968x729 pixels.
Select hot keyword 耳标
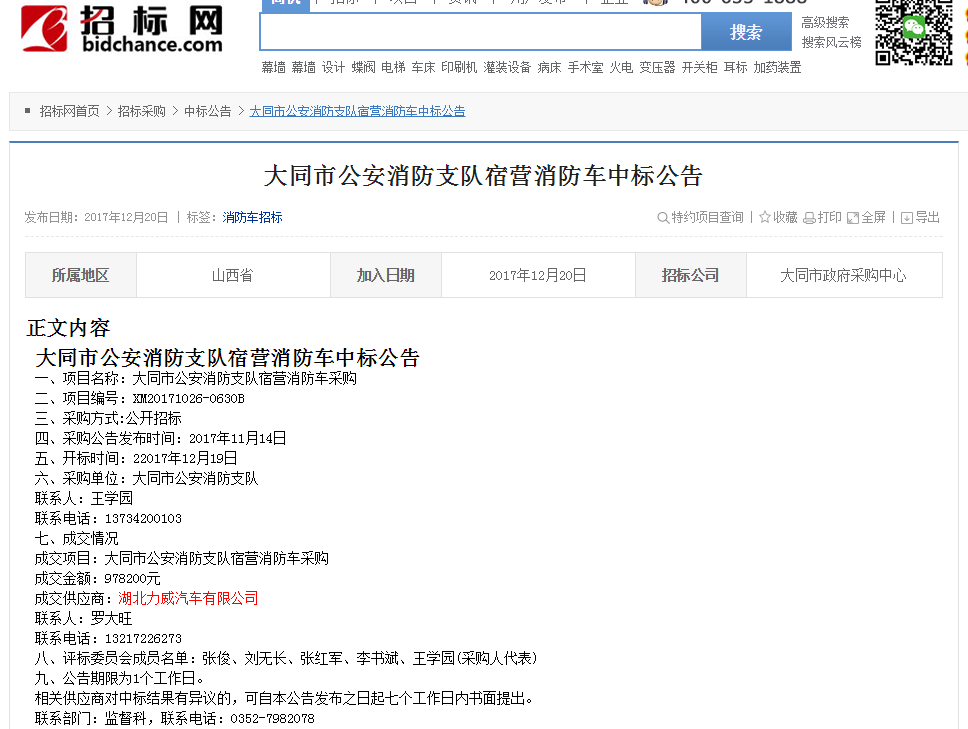[735, 67]
